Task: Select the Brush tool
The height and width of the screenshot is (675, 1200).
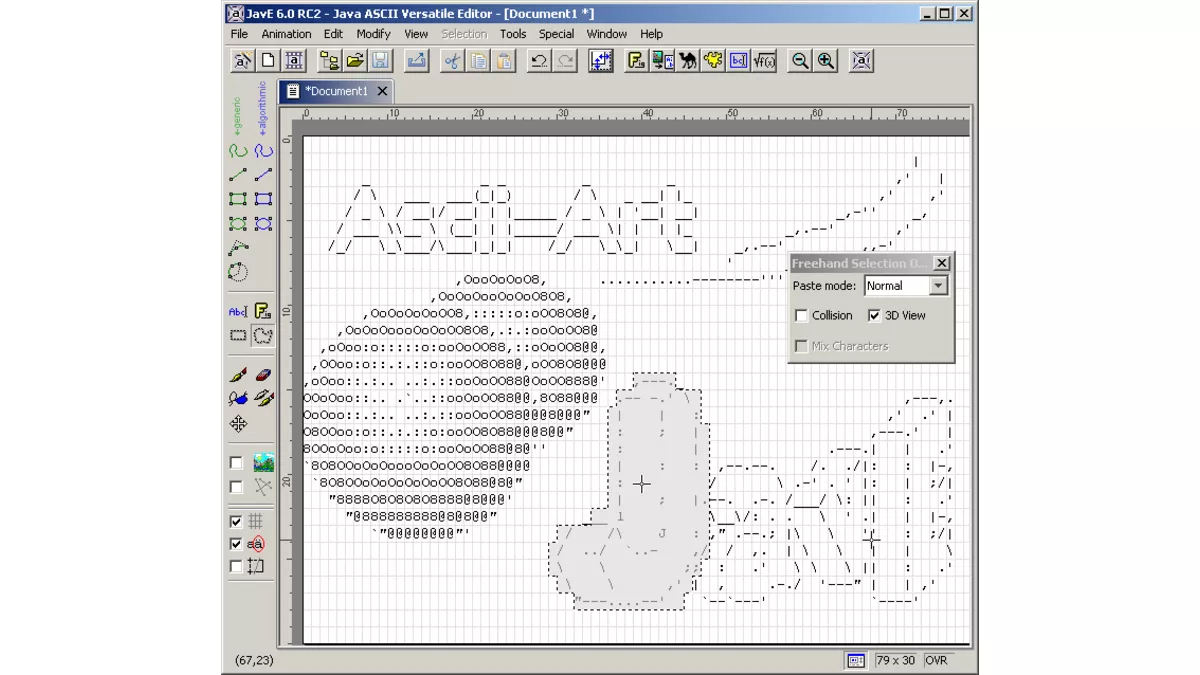Action: pyautogui.click(x=238, y=373)
